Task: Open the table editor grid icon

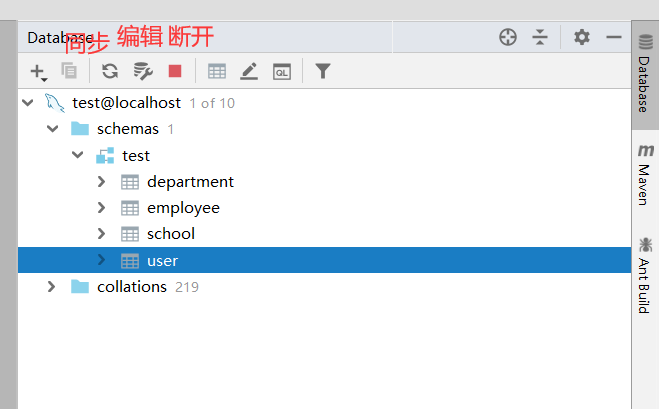Action: coord(217,71)
